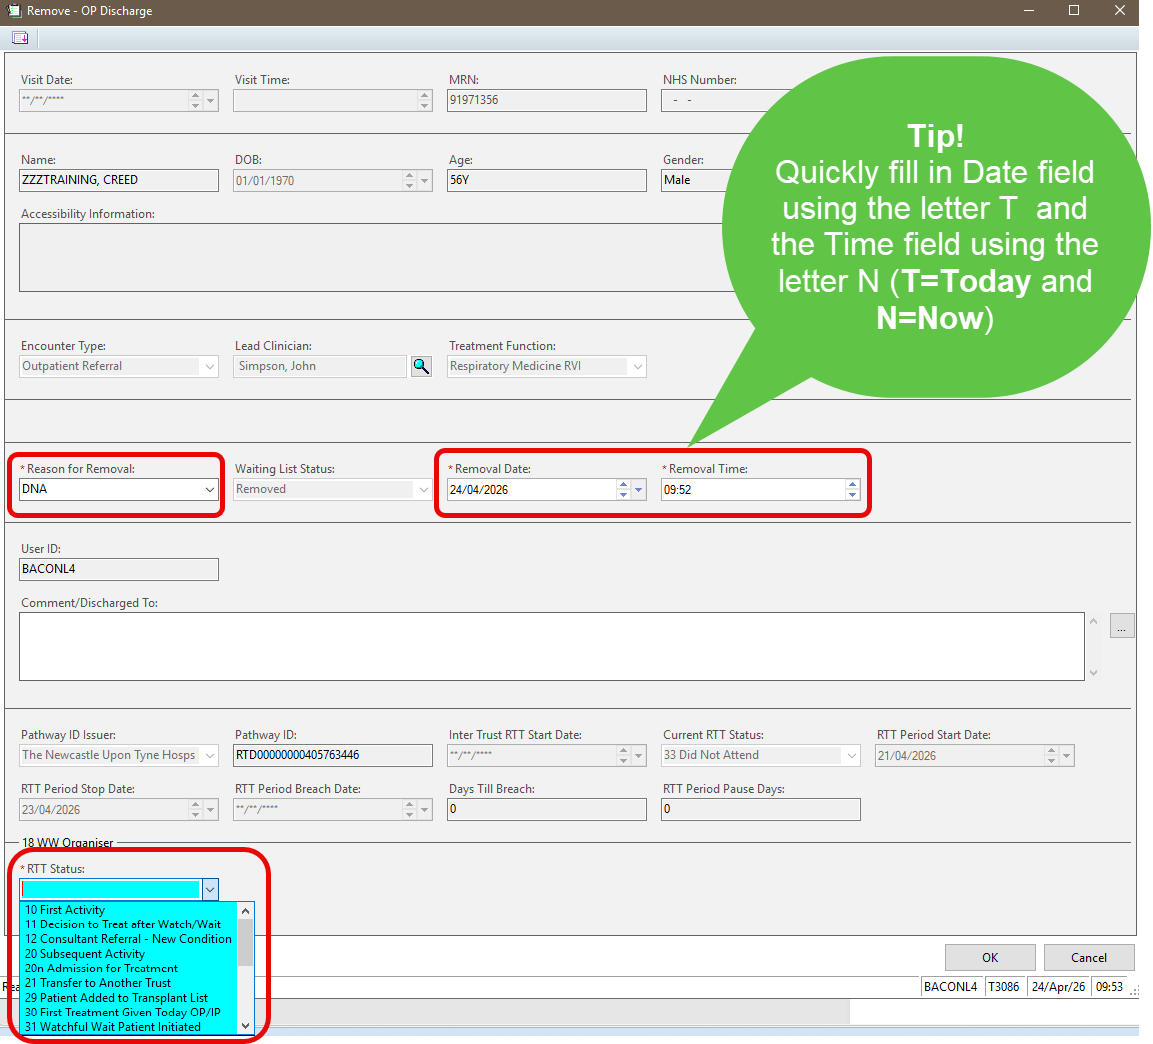Collapse the RTT Status dropdown arrow
1153x1044 pixels.
(x=209, y=889)
